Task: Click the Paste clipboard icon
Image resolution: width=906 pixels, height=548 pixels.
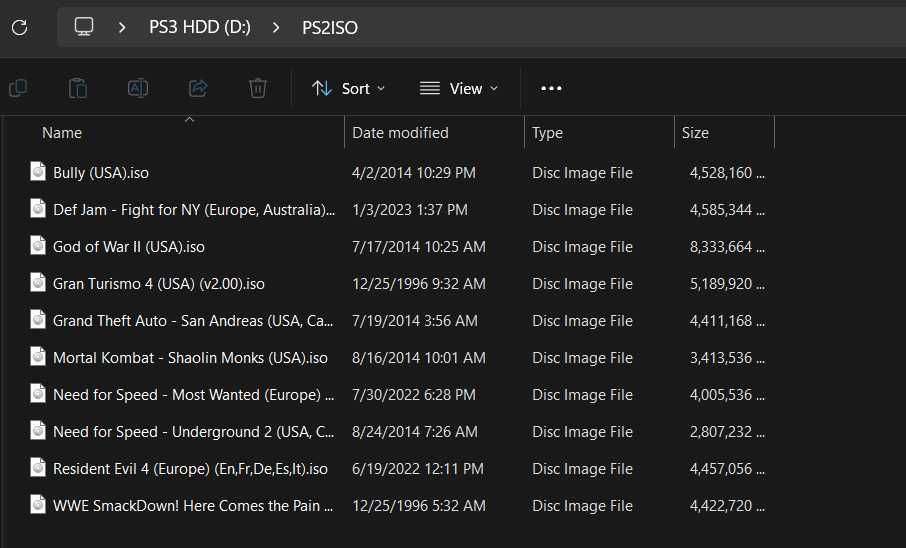Action: pyautogui.click(x=77, y=88)
